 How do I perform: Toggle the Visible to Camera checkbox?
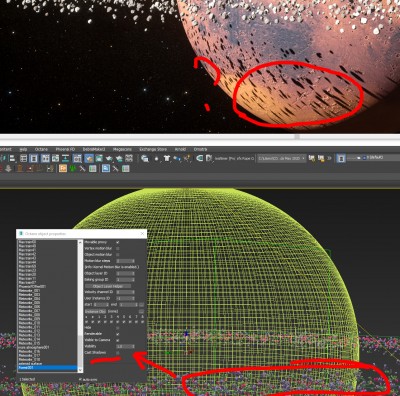[117, 340]
